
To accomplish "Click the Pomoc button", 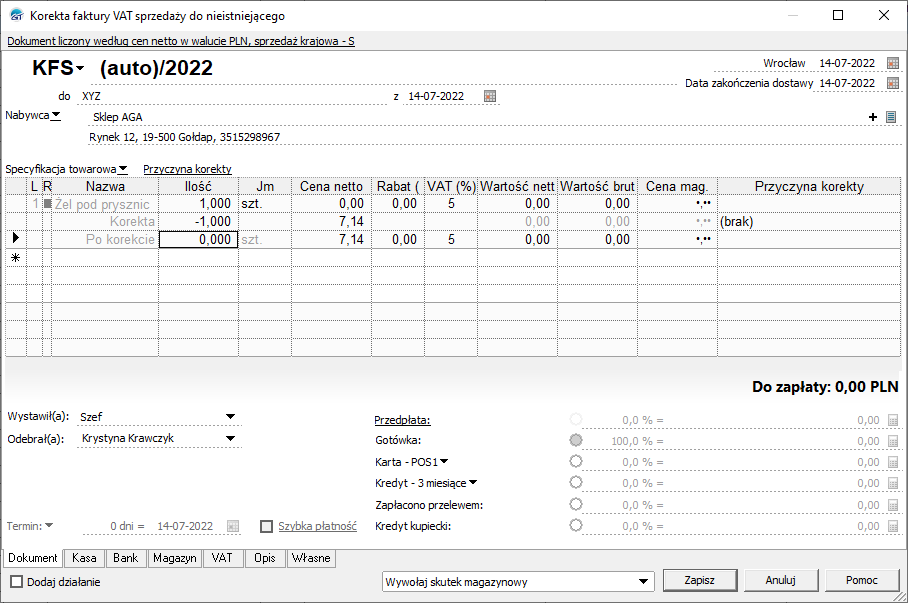I will coord(862,580).
